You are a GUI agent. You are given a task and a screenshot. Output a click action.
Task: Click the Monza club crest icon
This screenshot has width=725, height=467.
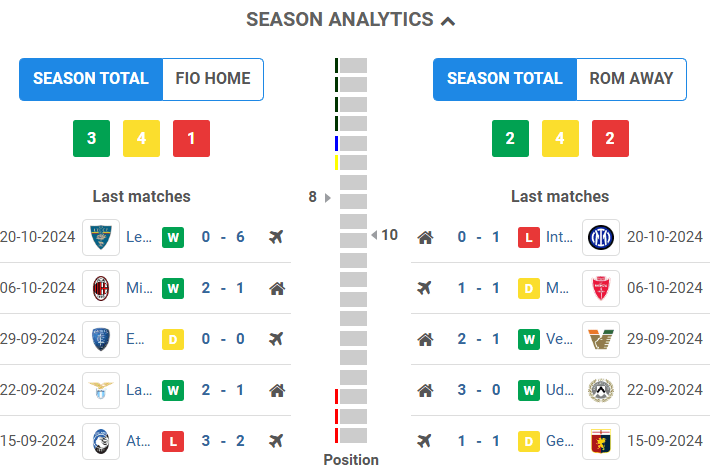[601, 289]
